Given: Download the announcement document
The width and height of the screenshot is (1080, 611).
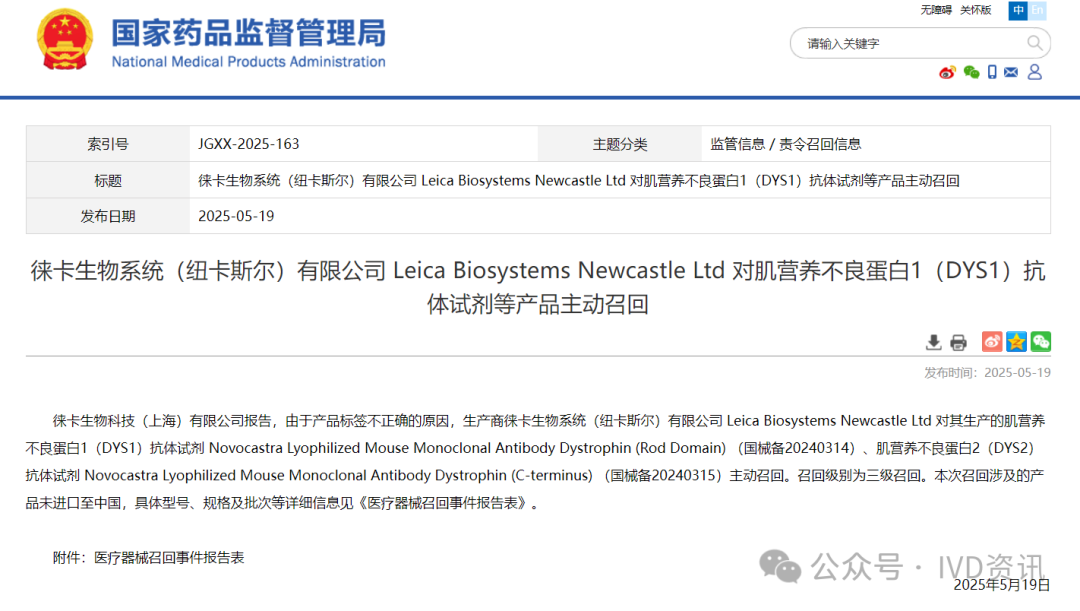Looking at the screenshot, I should 933,341.
